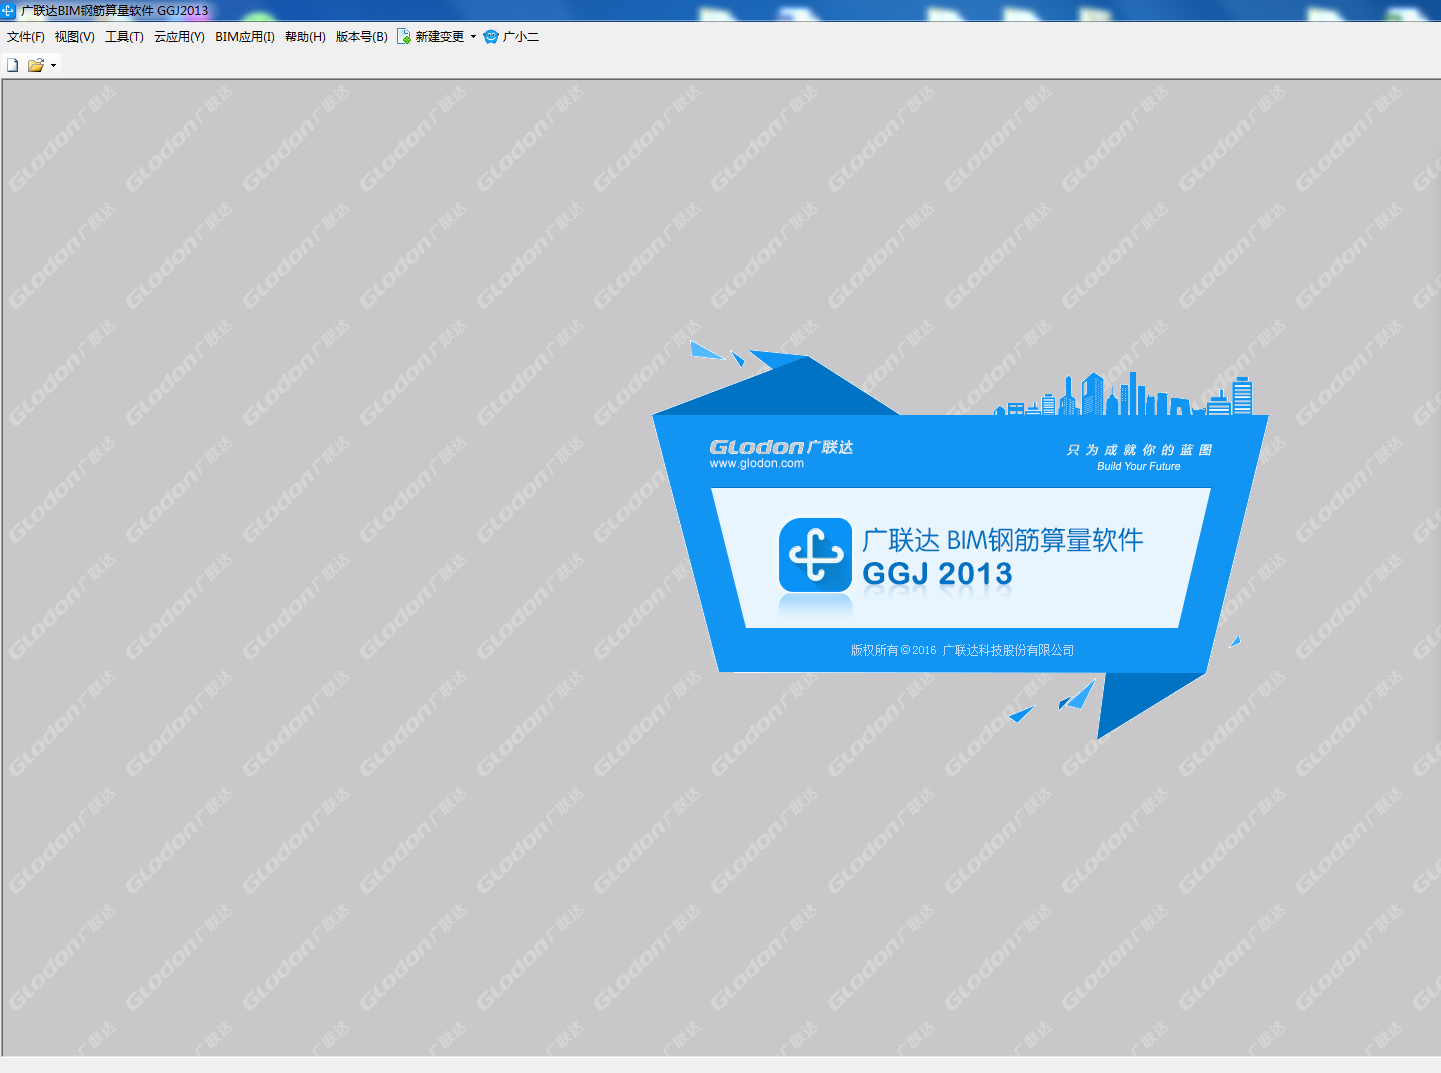Open the BIM应用(I) menu

[245, 37]
